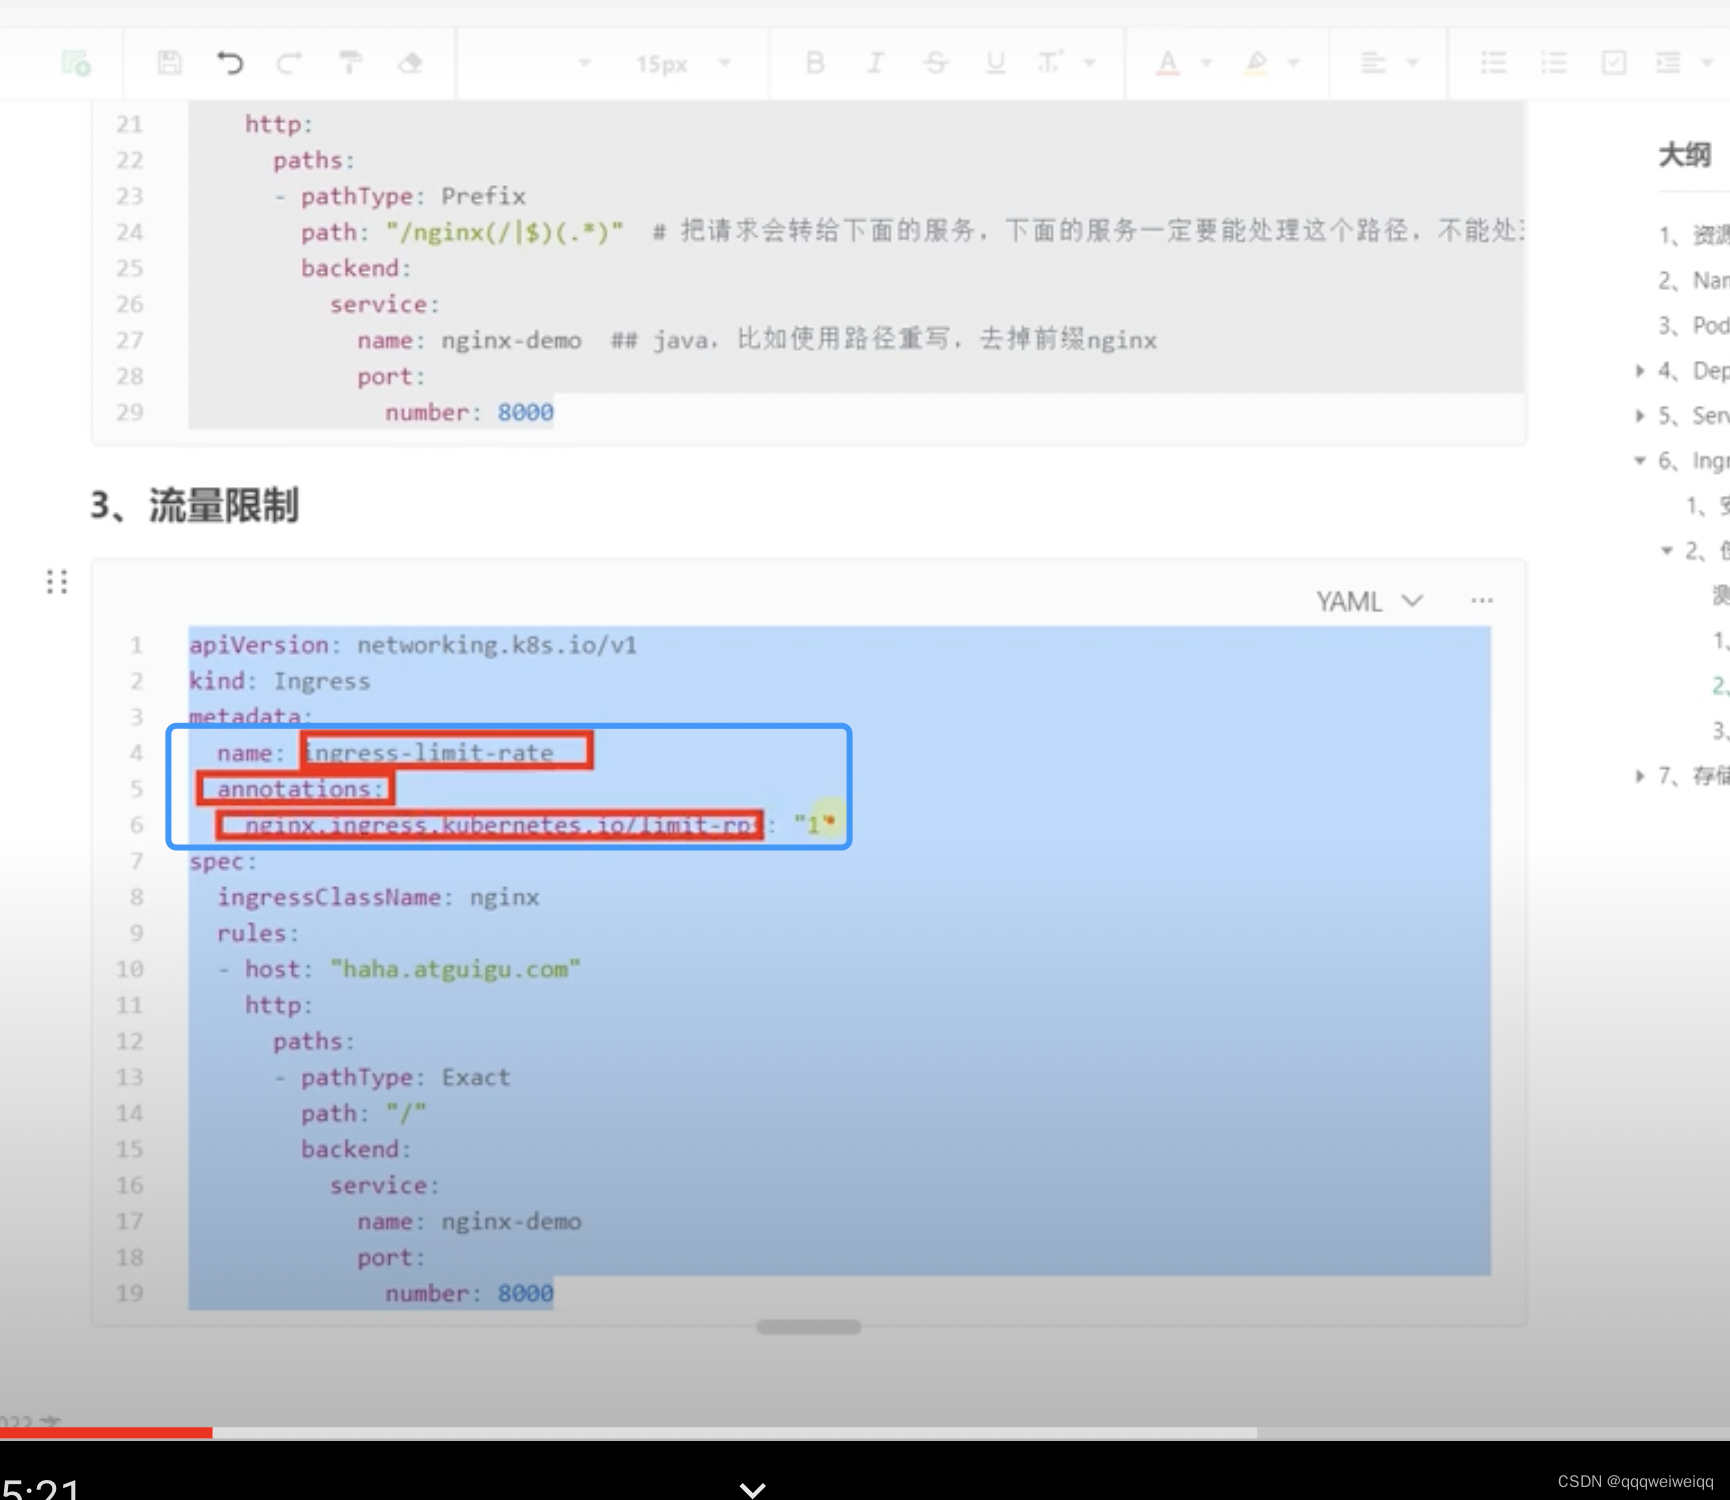Click the indent icon

tap(1668, 63)
